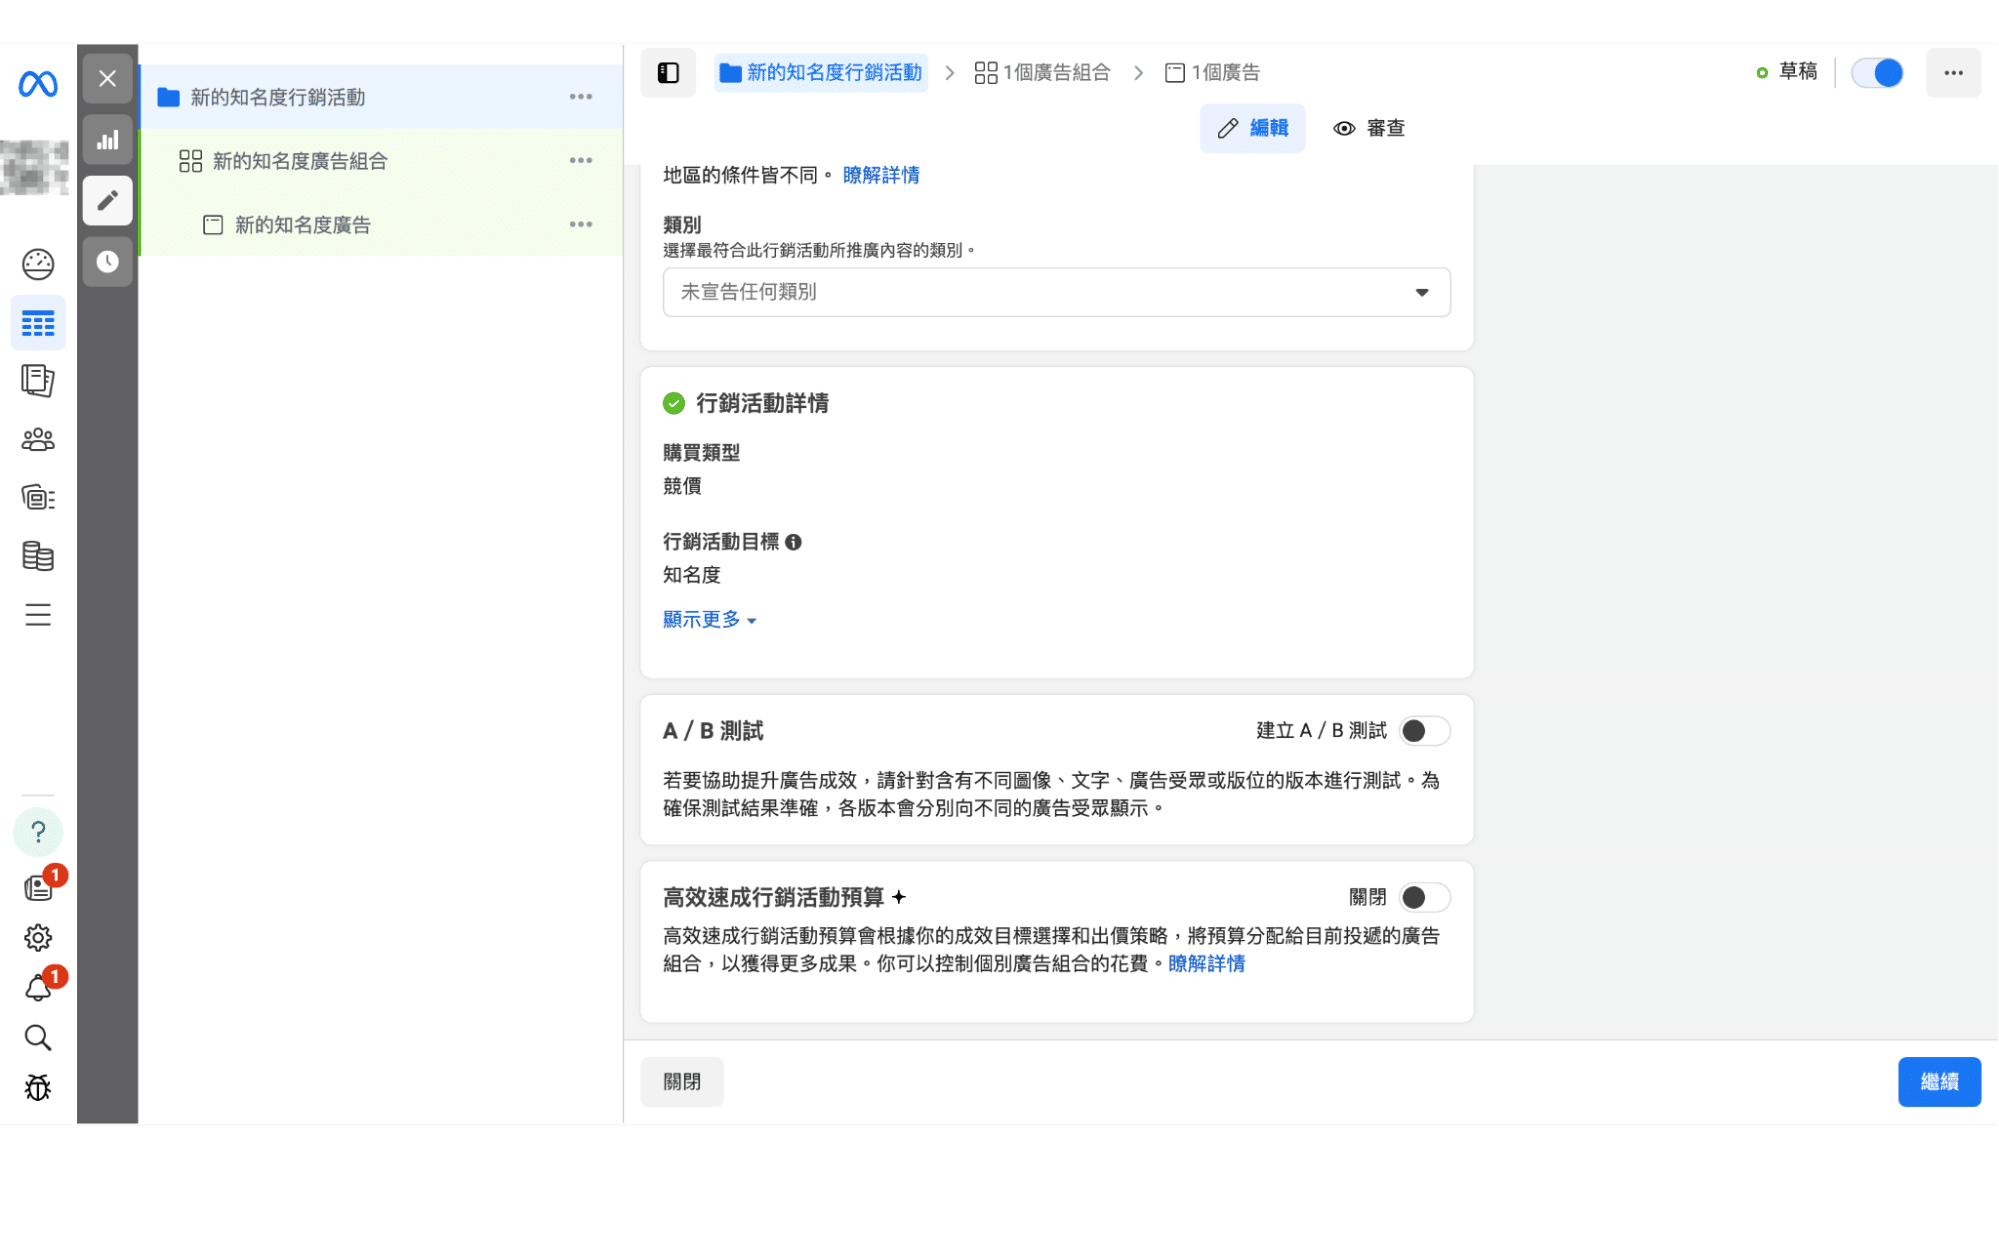Select 新的知名度廣告 tree item

[x=302, y=225]
